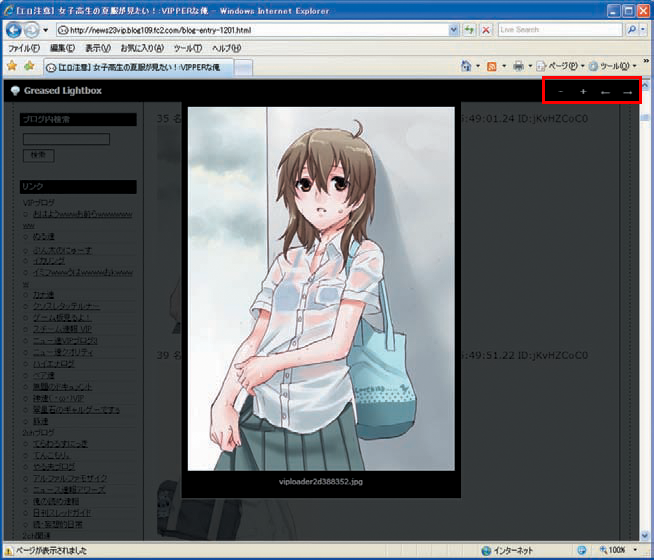Open the ニュース速報アワーズ sidebar link

tap(69, 490)
